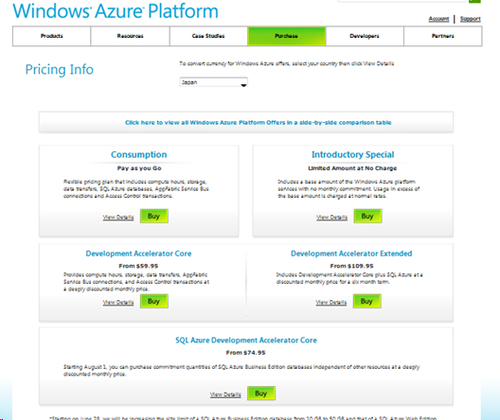This screenshot has height=420, width=500.
Task: Open the Japan country dropdown
Action: tap(214, 82)
